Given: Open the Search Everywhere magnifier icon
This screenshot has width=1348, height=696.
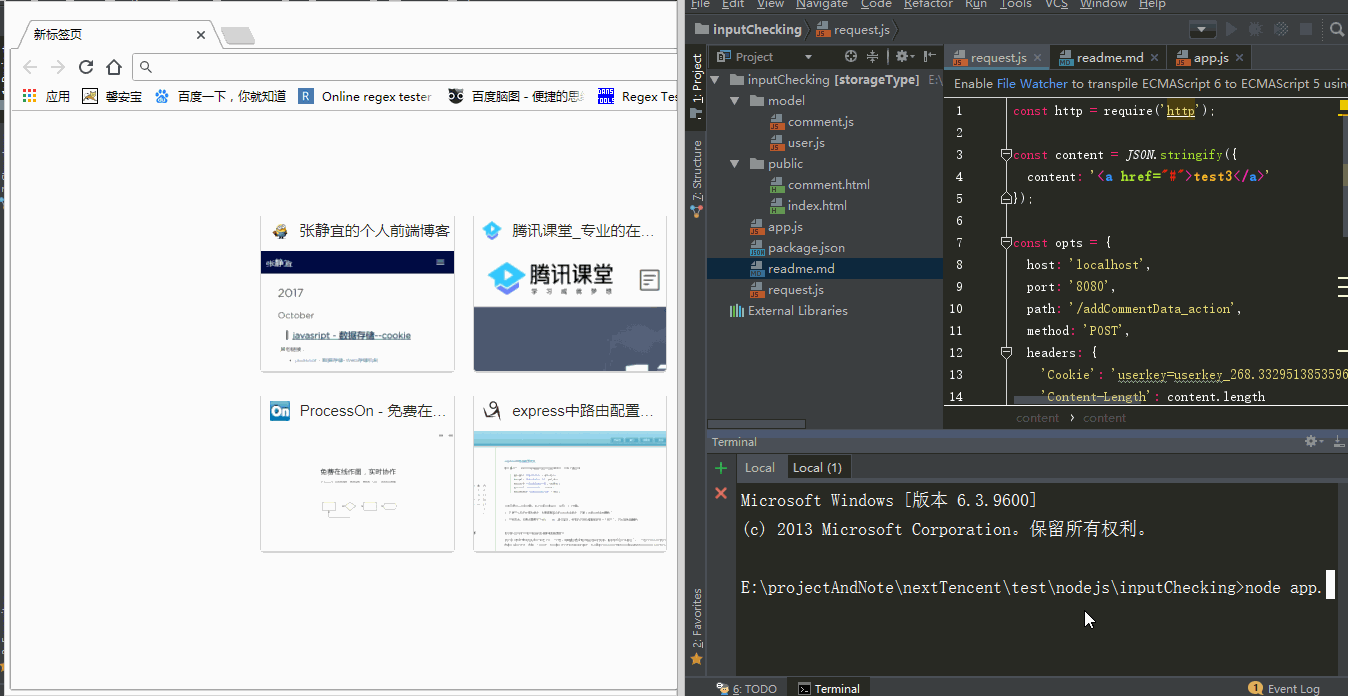Looking at the screenshot, I should point(1337,30).
